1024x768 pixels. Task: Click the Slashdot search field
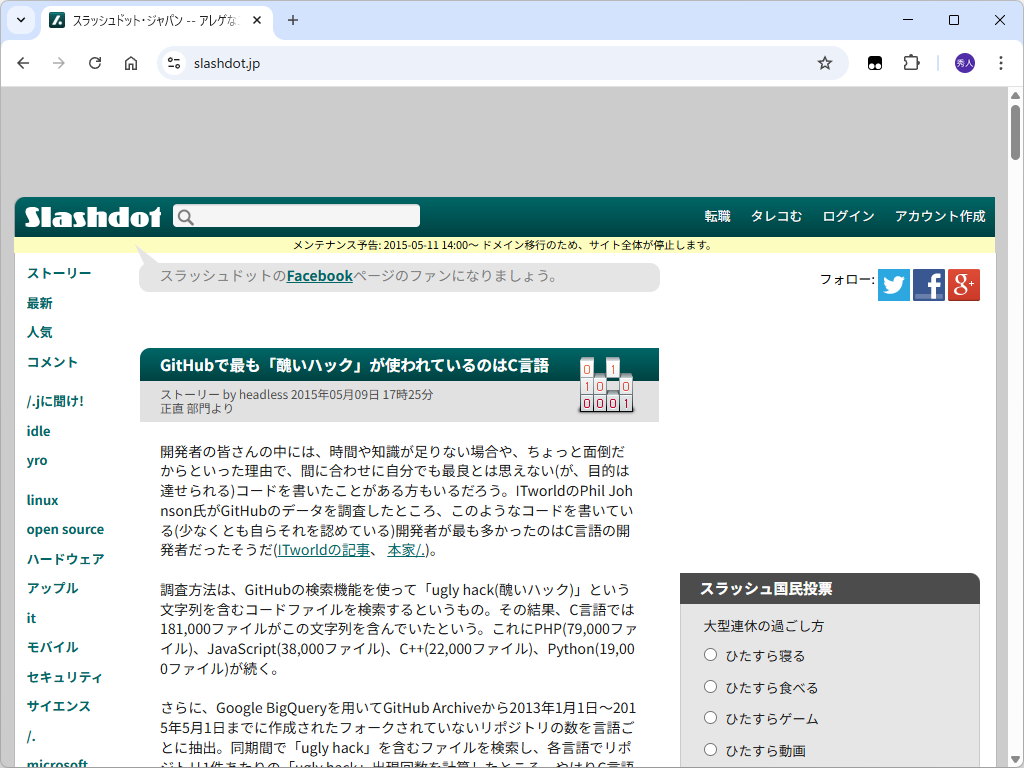point(296,216)
